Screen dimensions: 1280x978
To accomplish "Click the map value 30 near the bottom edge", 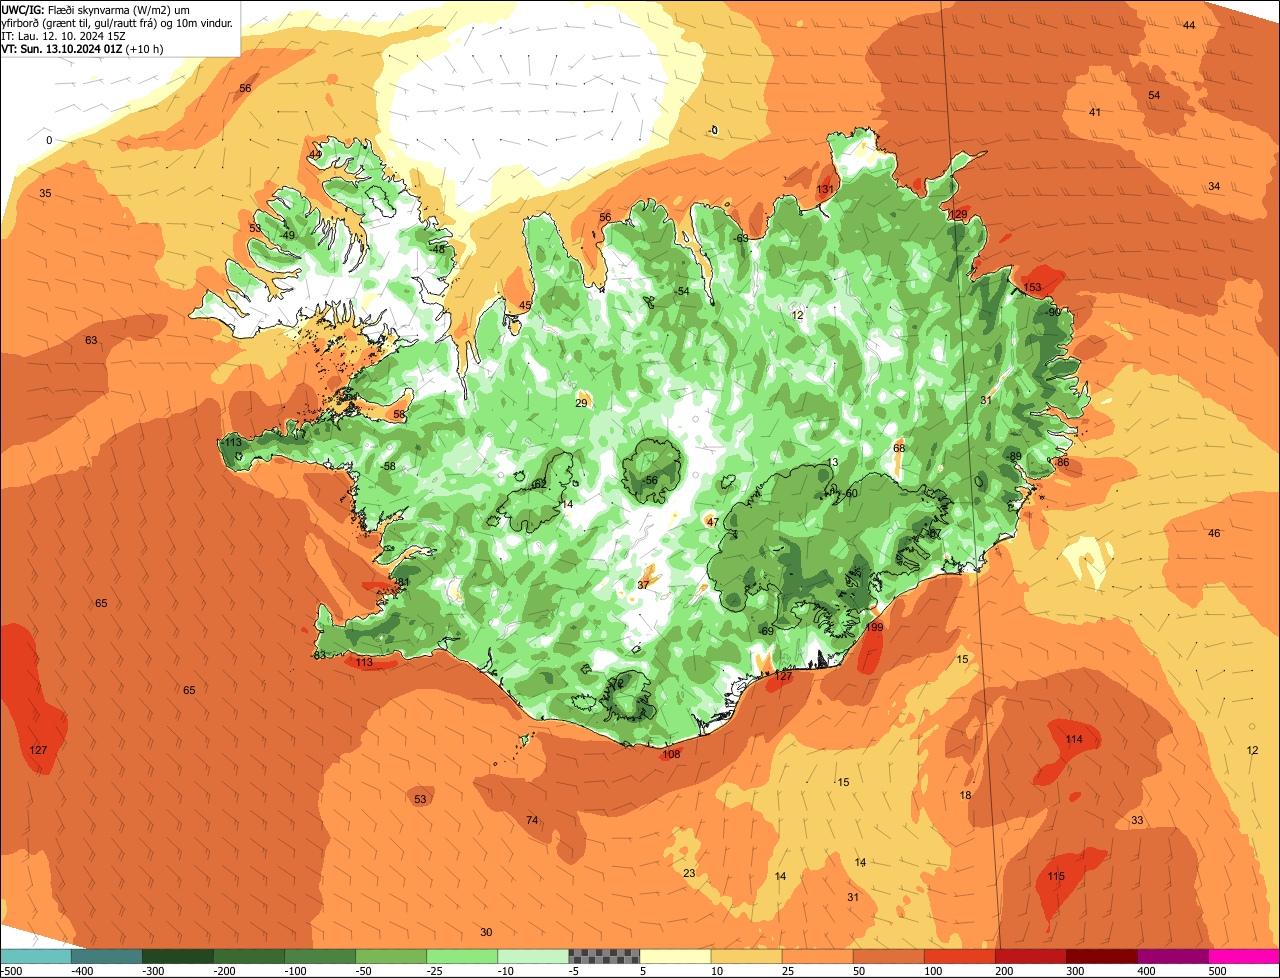I will click(486, 933).
